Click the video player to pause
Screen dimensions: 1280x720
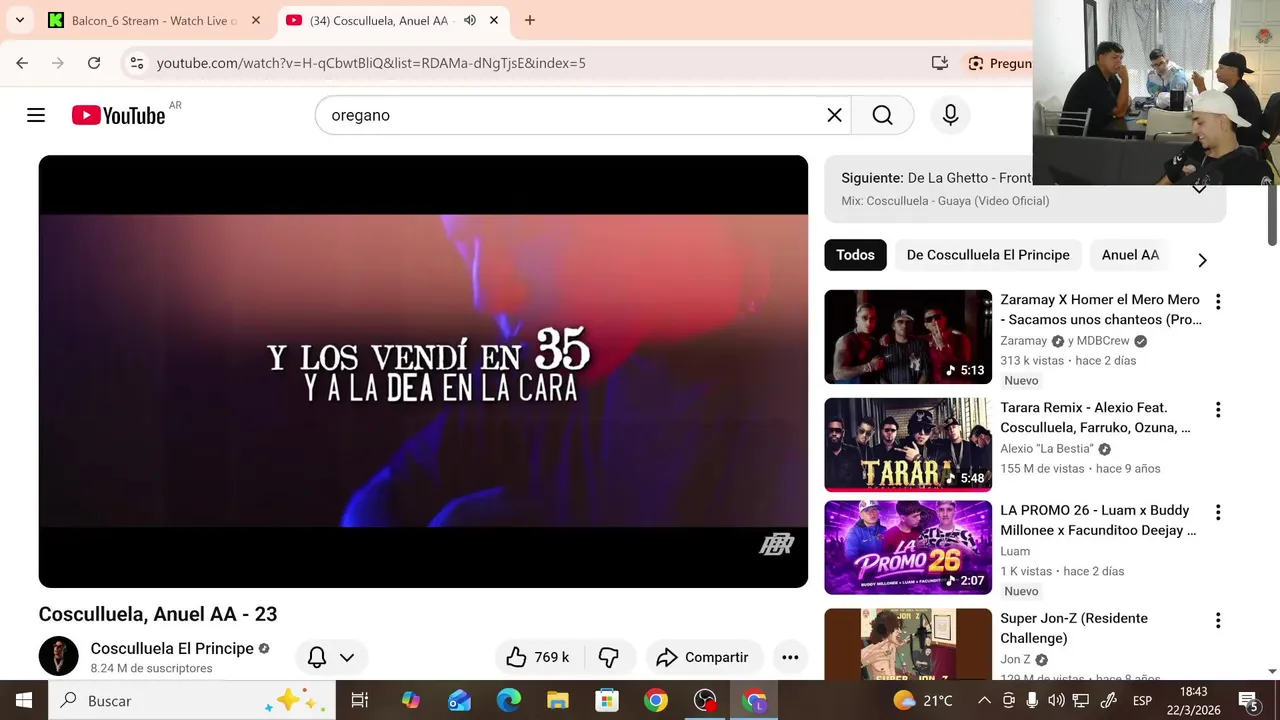[423, 371]
